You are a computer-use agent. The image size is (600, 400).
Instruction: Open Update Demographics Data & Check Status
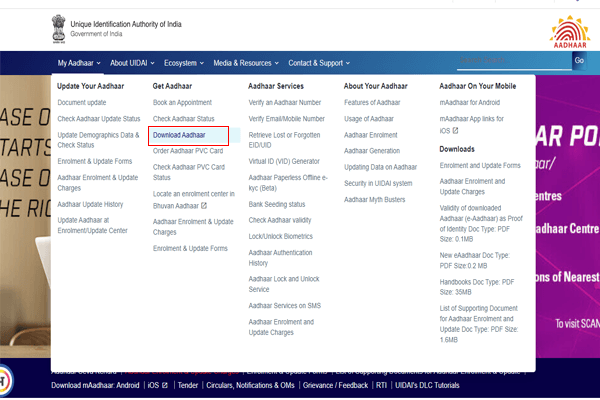point(98,140)
